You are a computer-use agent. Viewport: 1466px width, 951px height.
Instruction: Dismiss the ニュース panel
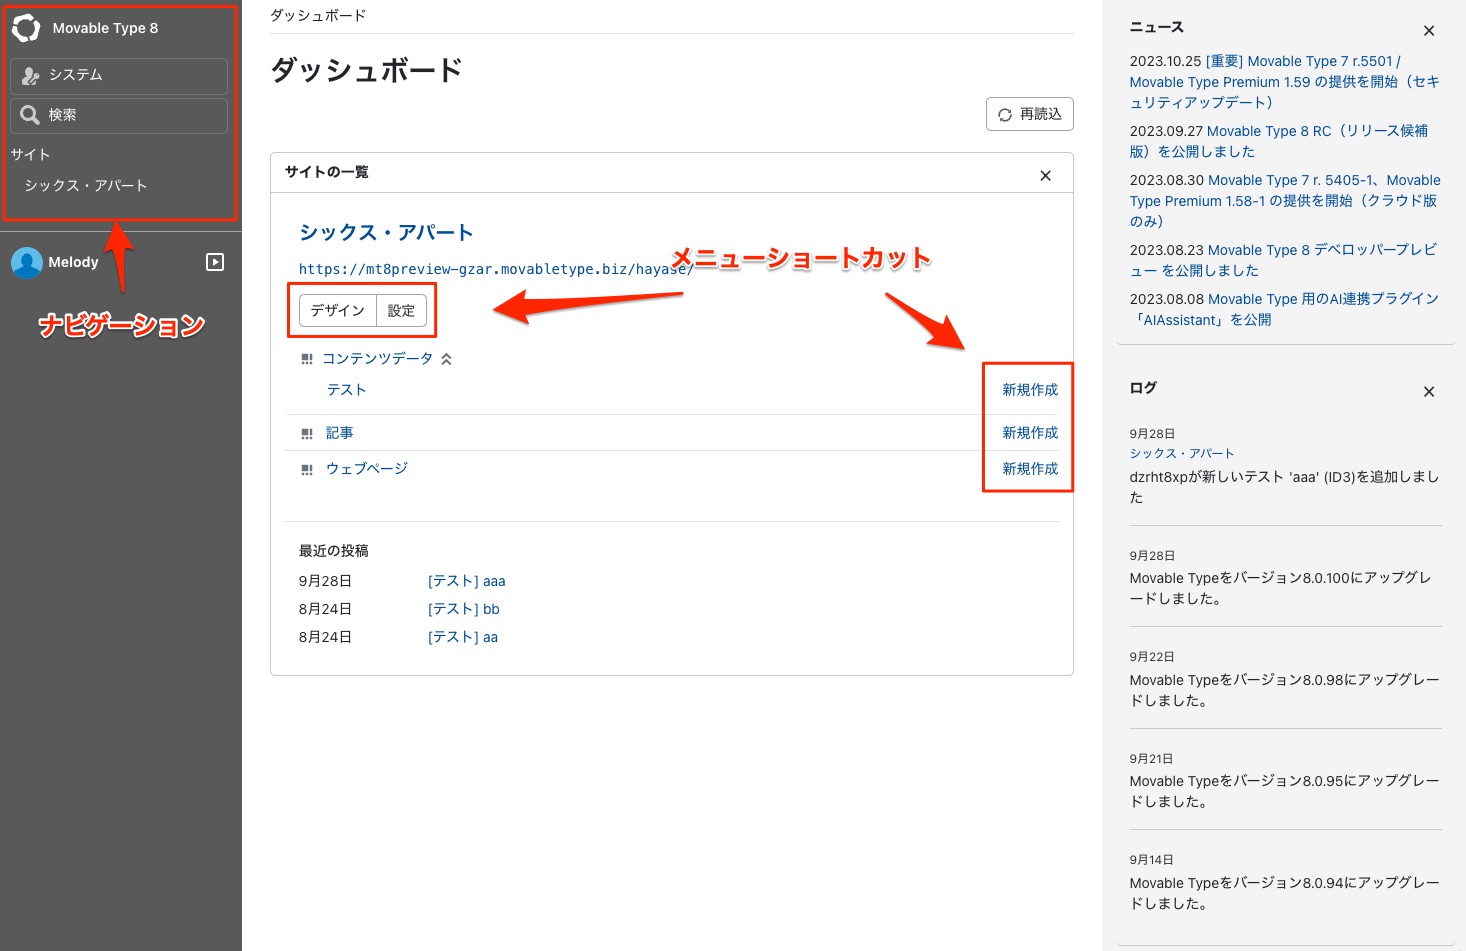(x=1429, y=31)
